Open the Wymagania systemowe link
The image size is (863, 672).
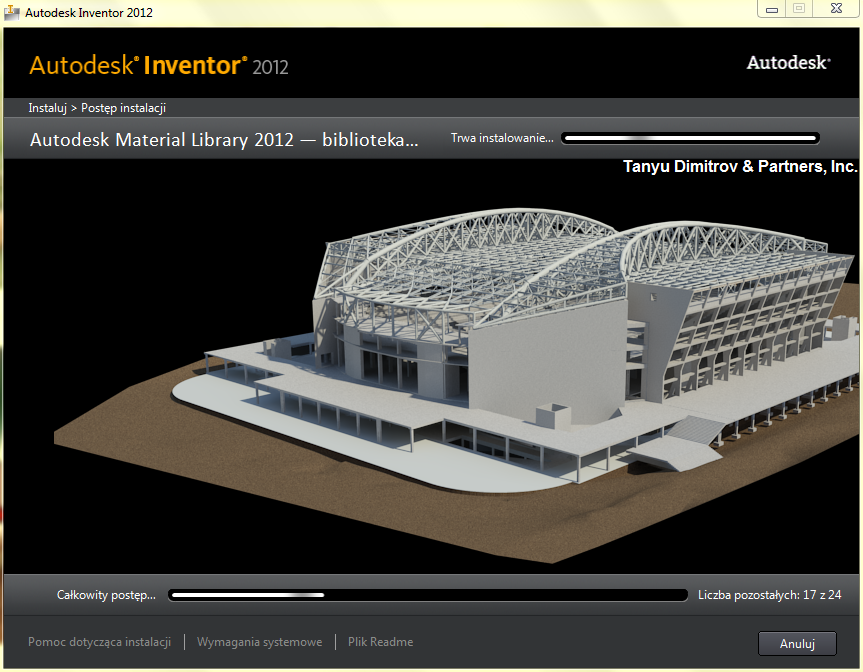point(260,642)
